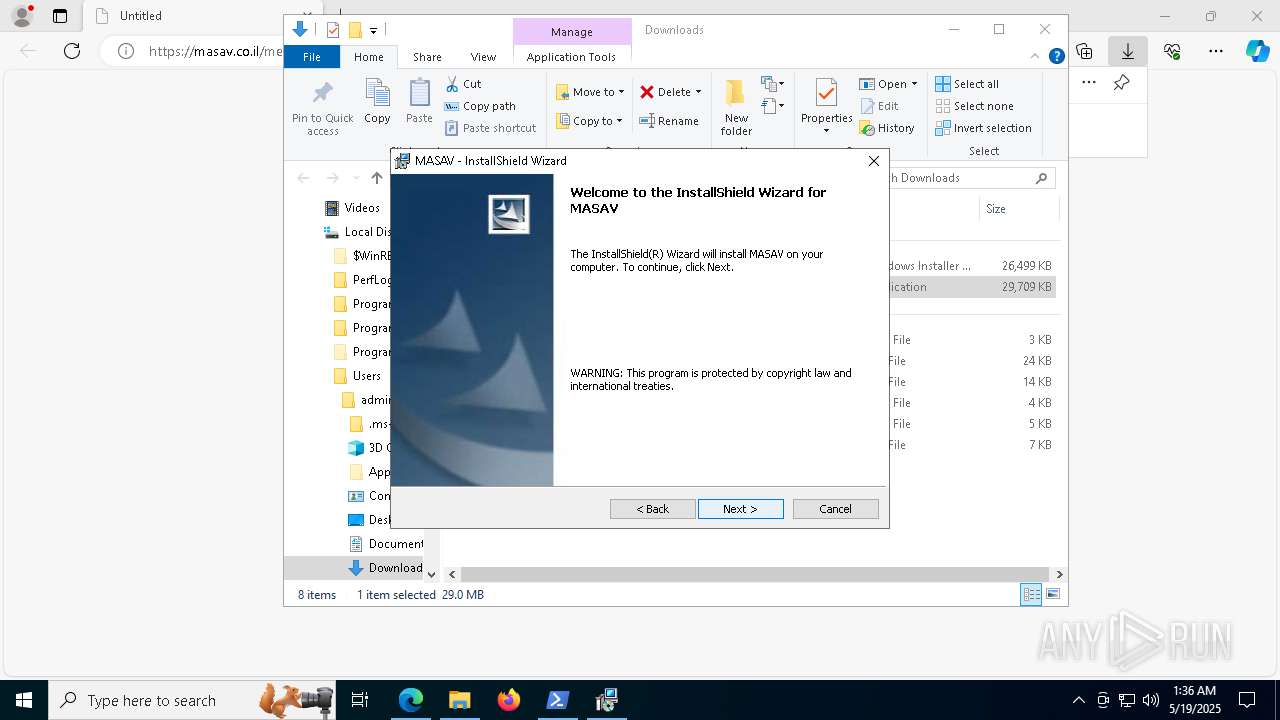Image resolution: width=1280 pixels, height=720 pixels.
Task: Click the Cut scissors command
Action: tap(463, 84)
